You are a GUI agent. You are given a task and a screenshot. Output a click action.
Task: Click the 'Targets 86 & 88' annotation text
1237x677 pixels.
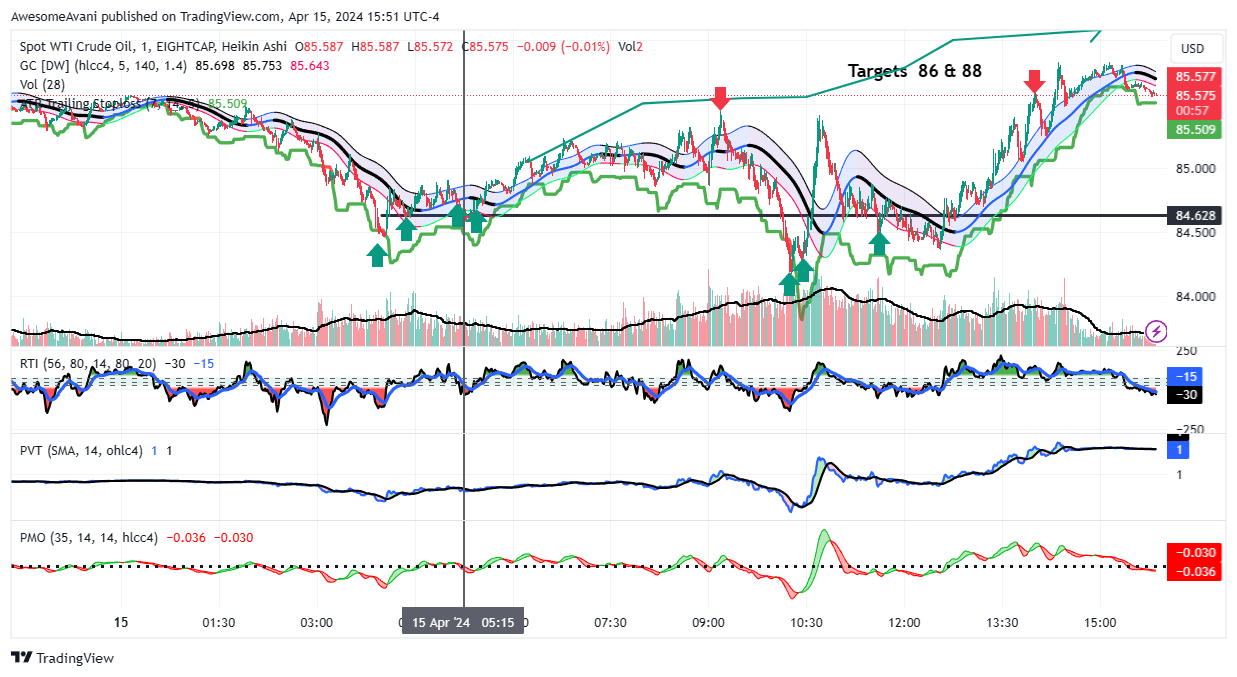click(915, 71)
